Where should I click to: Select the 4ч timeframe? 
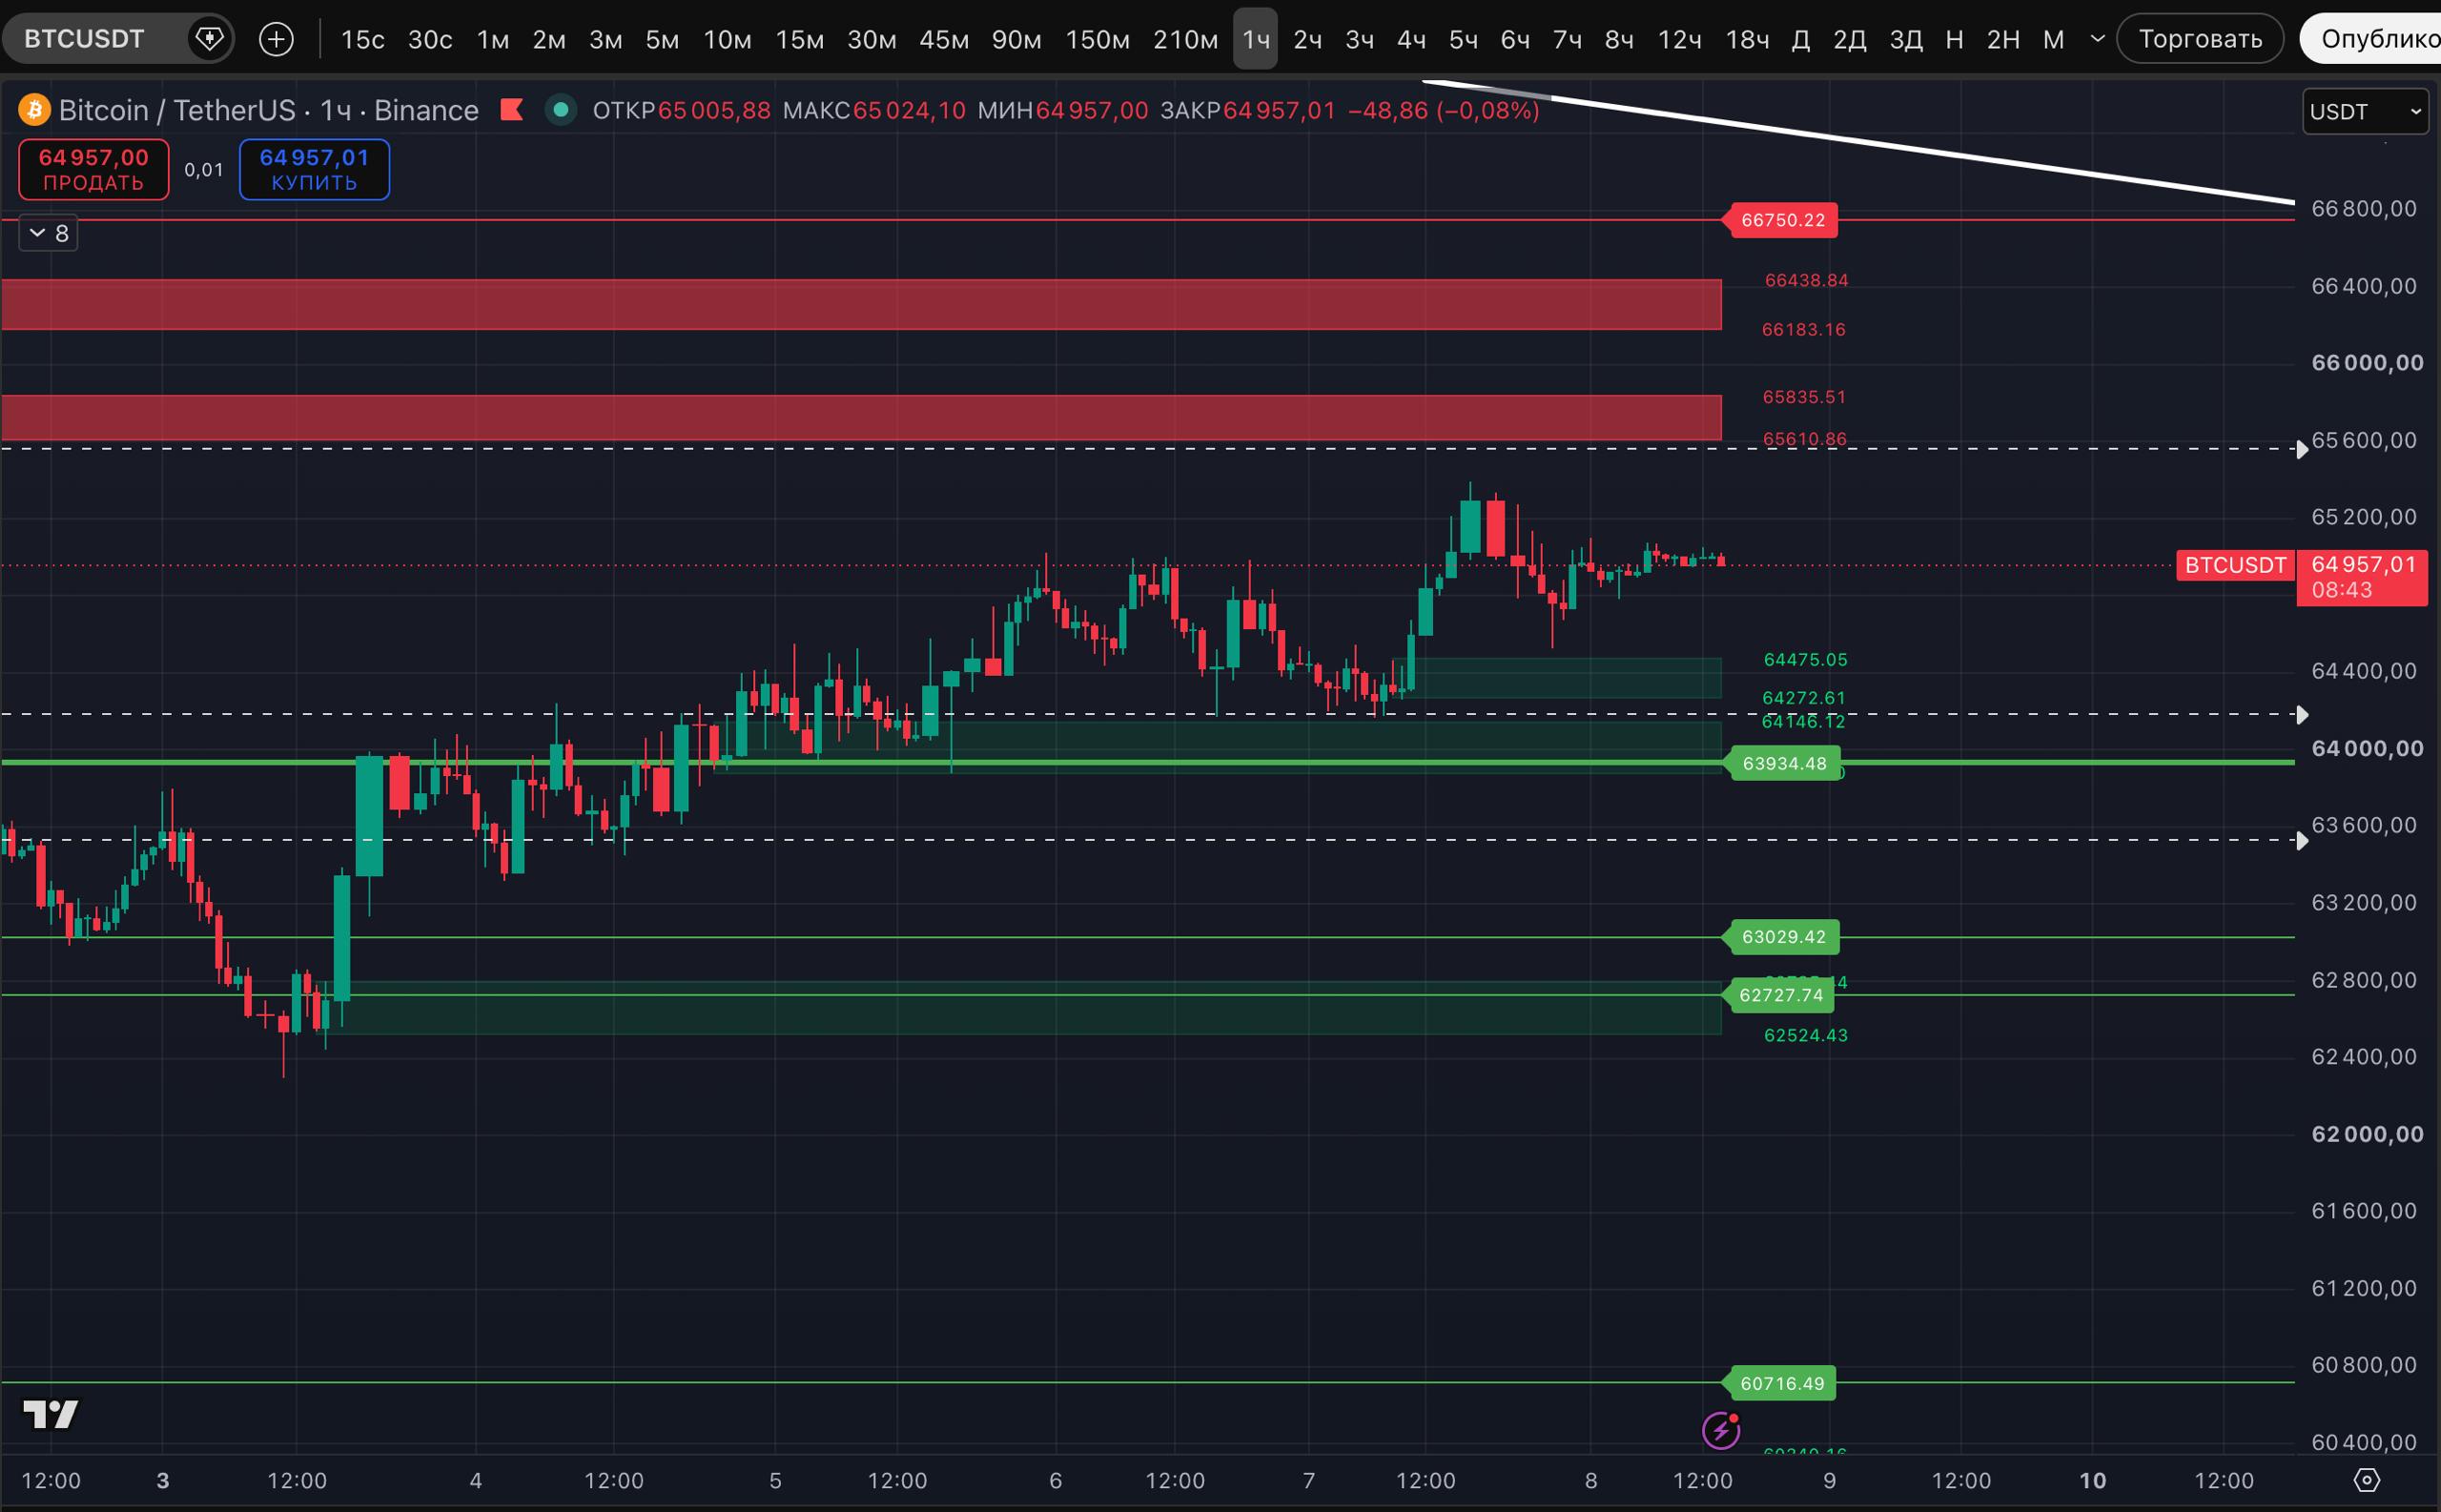tap(1412, 39)
